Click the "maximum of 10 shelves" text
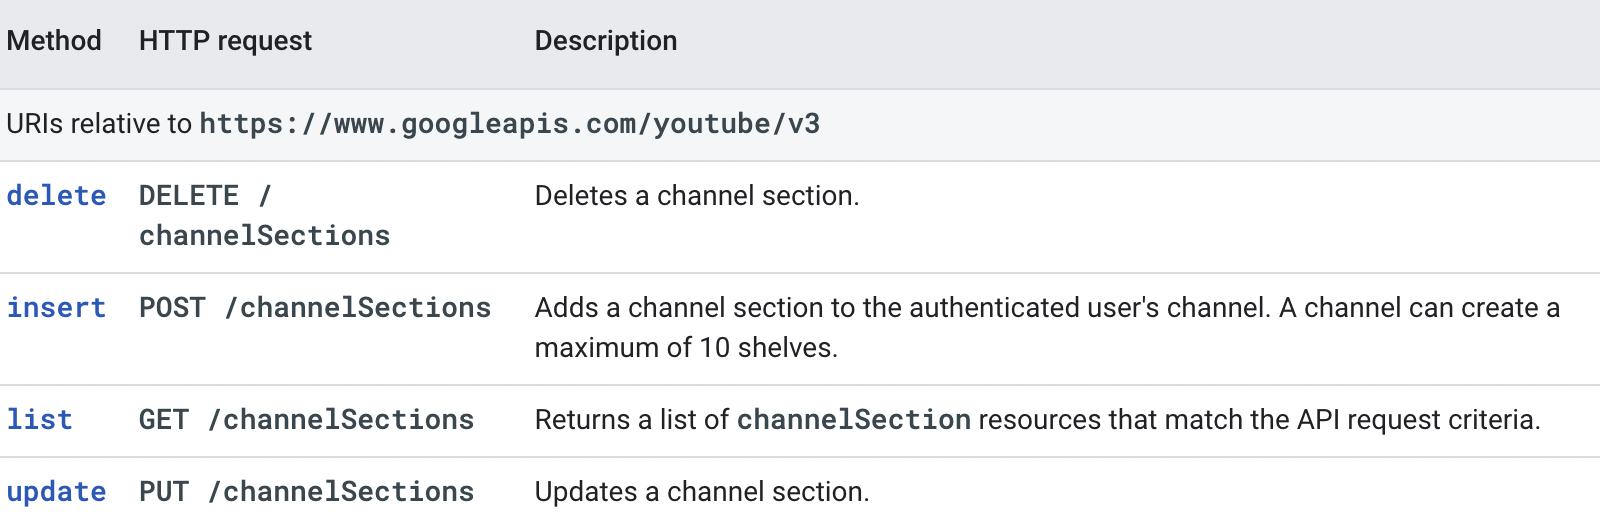Image resolution: width=1600 pixels, height=526 pixels. pyautogui.click(x=686, y=348)
